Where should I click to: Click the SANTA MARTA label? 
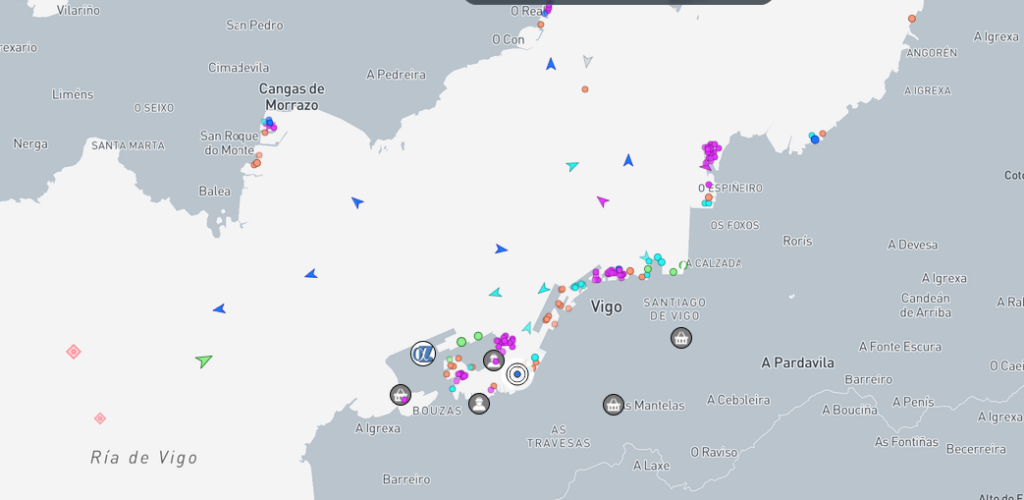coord(128,145)
